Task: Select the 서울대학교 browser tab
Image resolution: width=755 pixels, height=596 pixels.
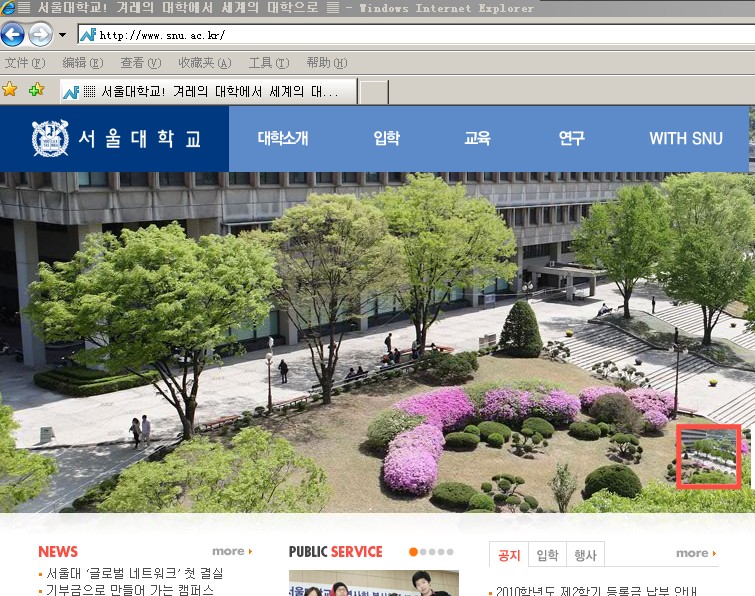Action: pyautogui.click(x=208, y=91)
